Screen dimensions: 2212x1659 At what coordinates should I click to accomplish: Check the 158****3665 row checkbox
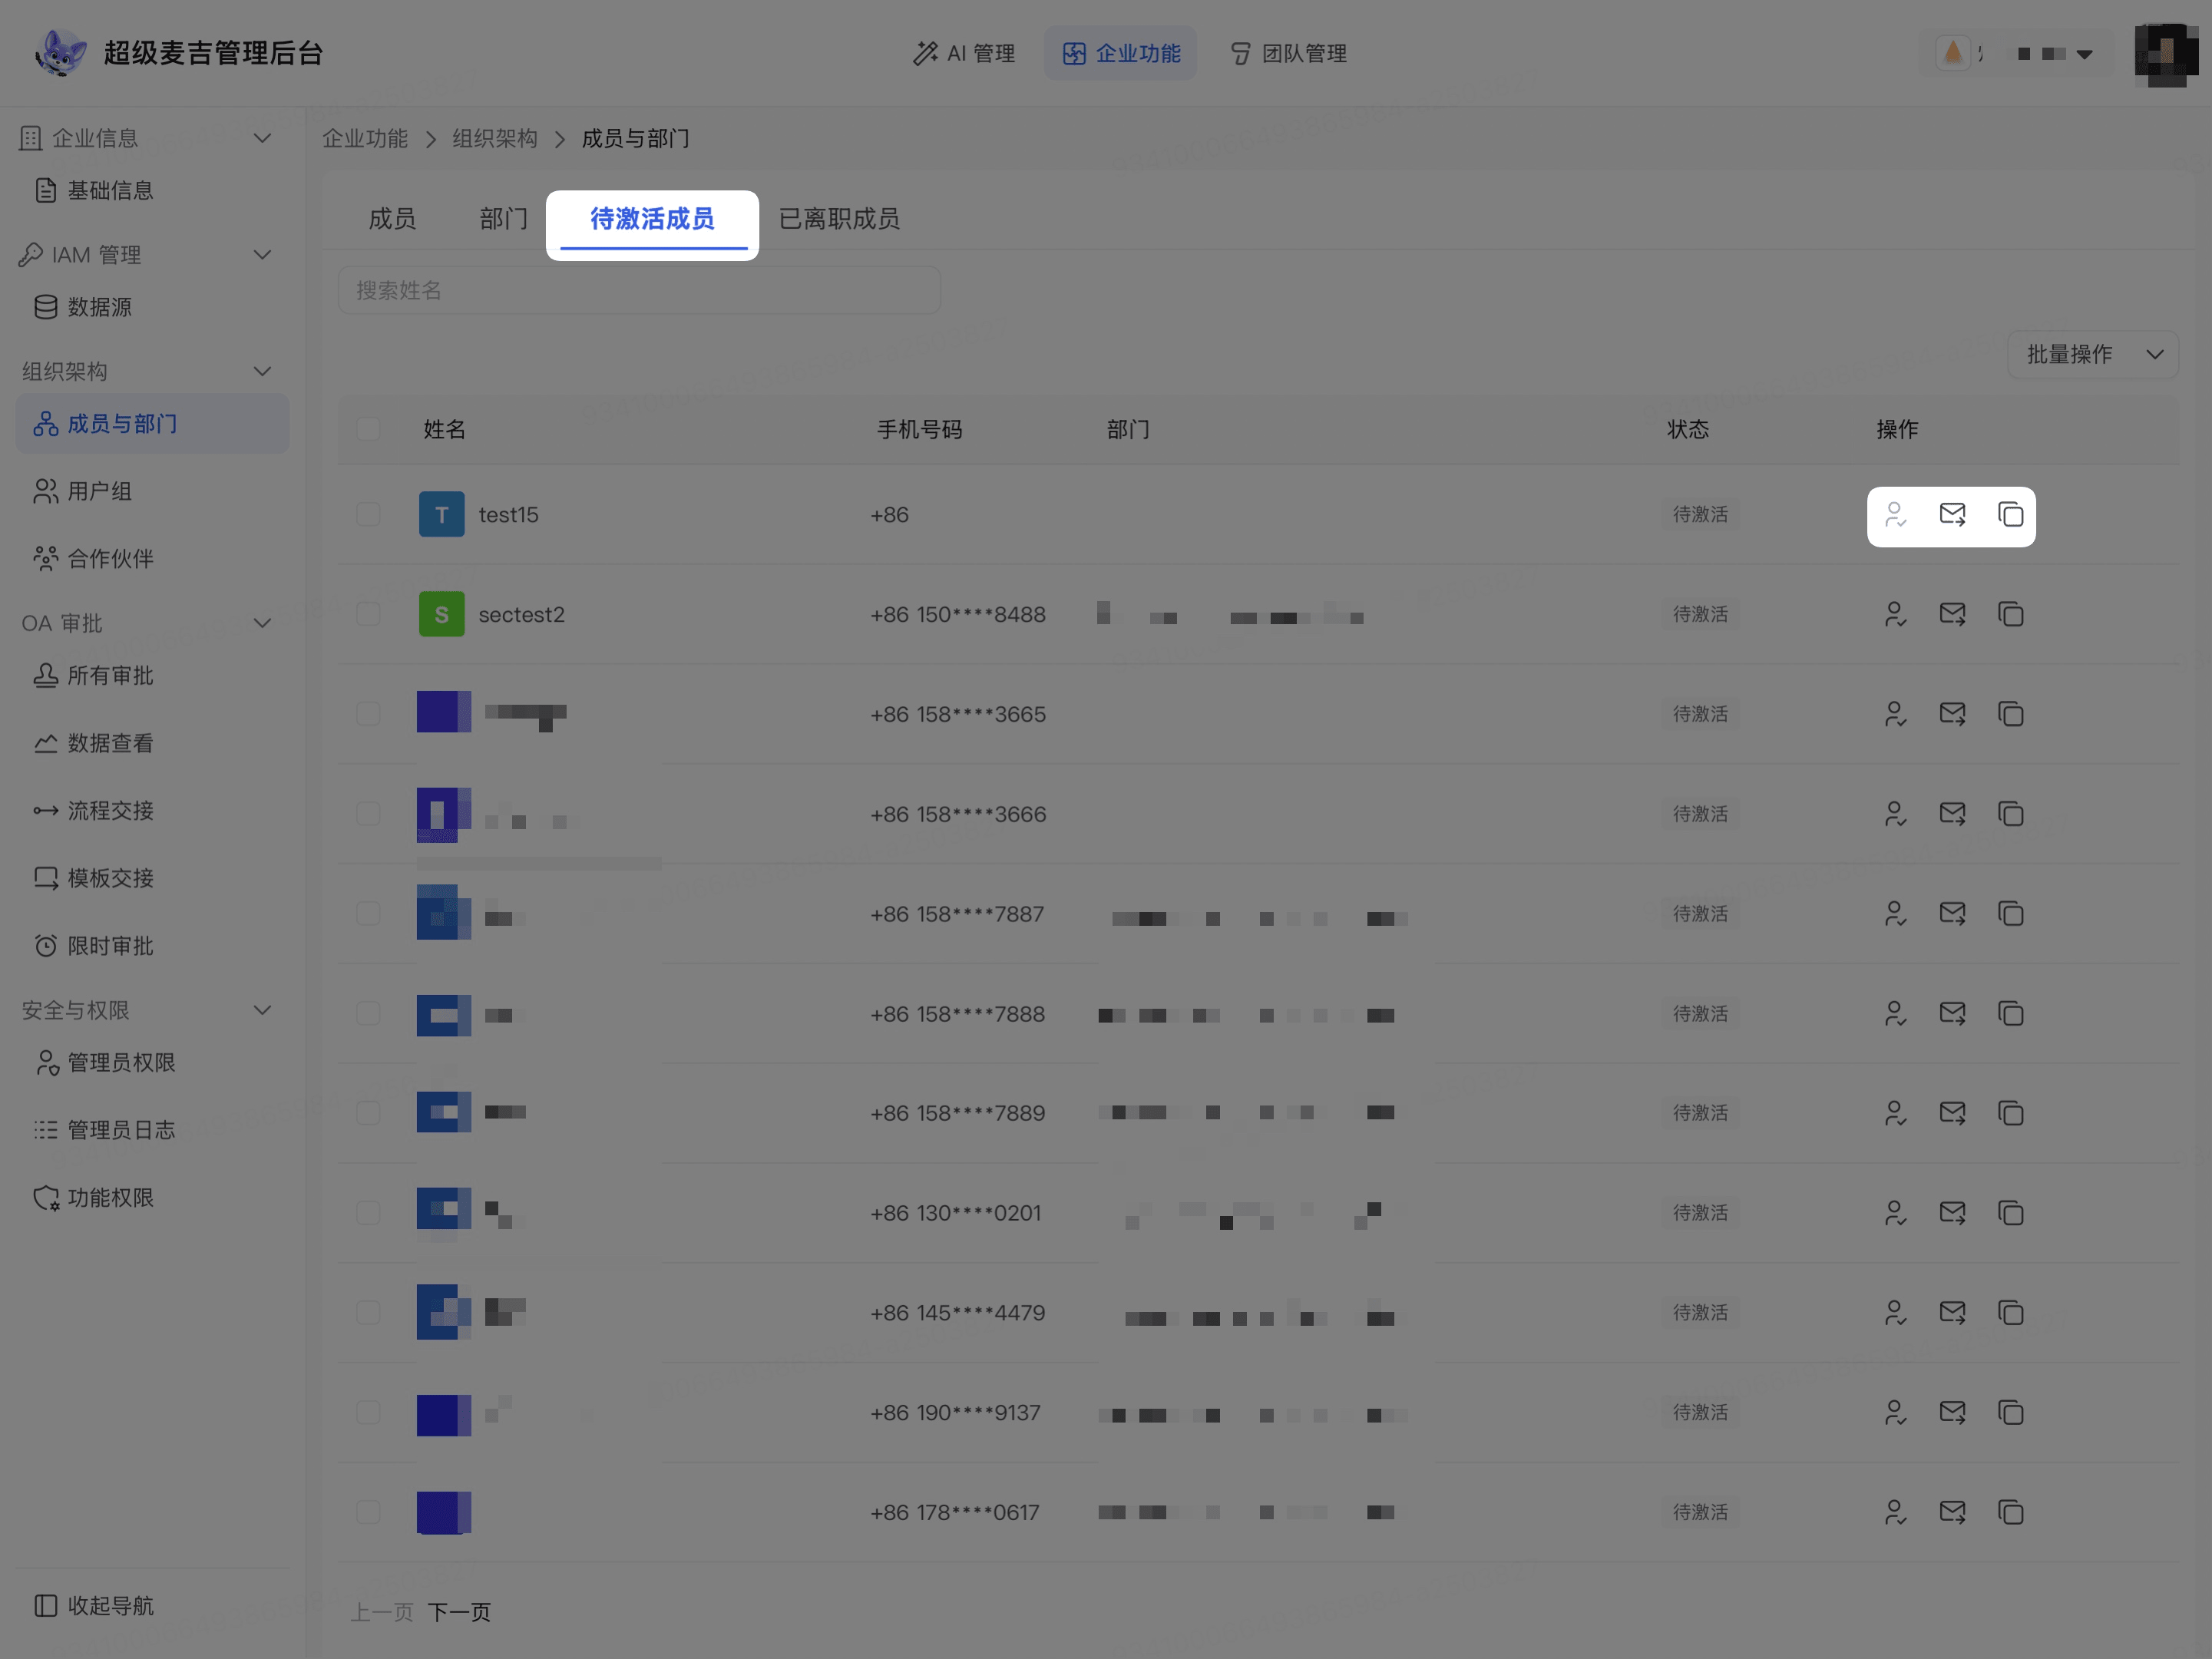coord(368,714)
